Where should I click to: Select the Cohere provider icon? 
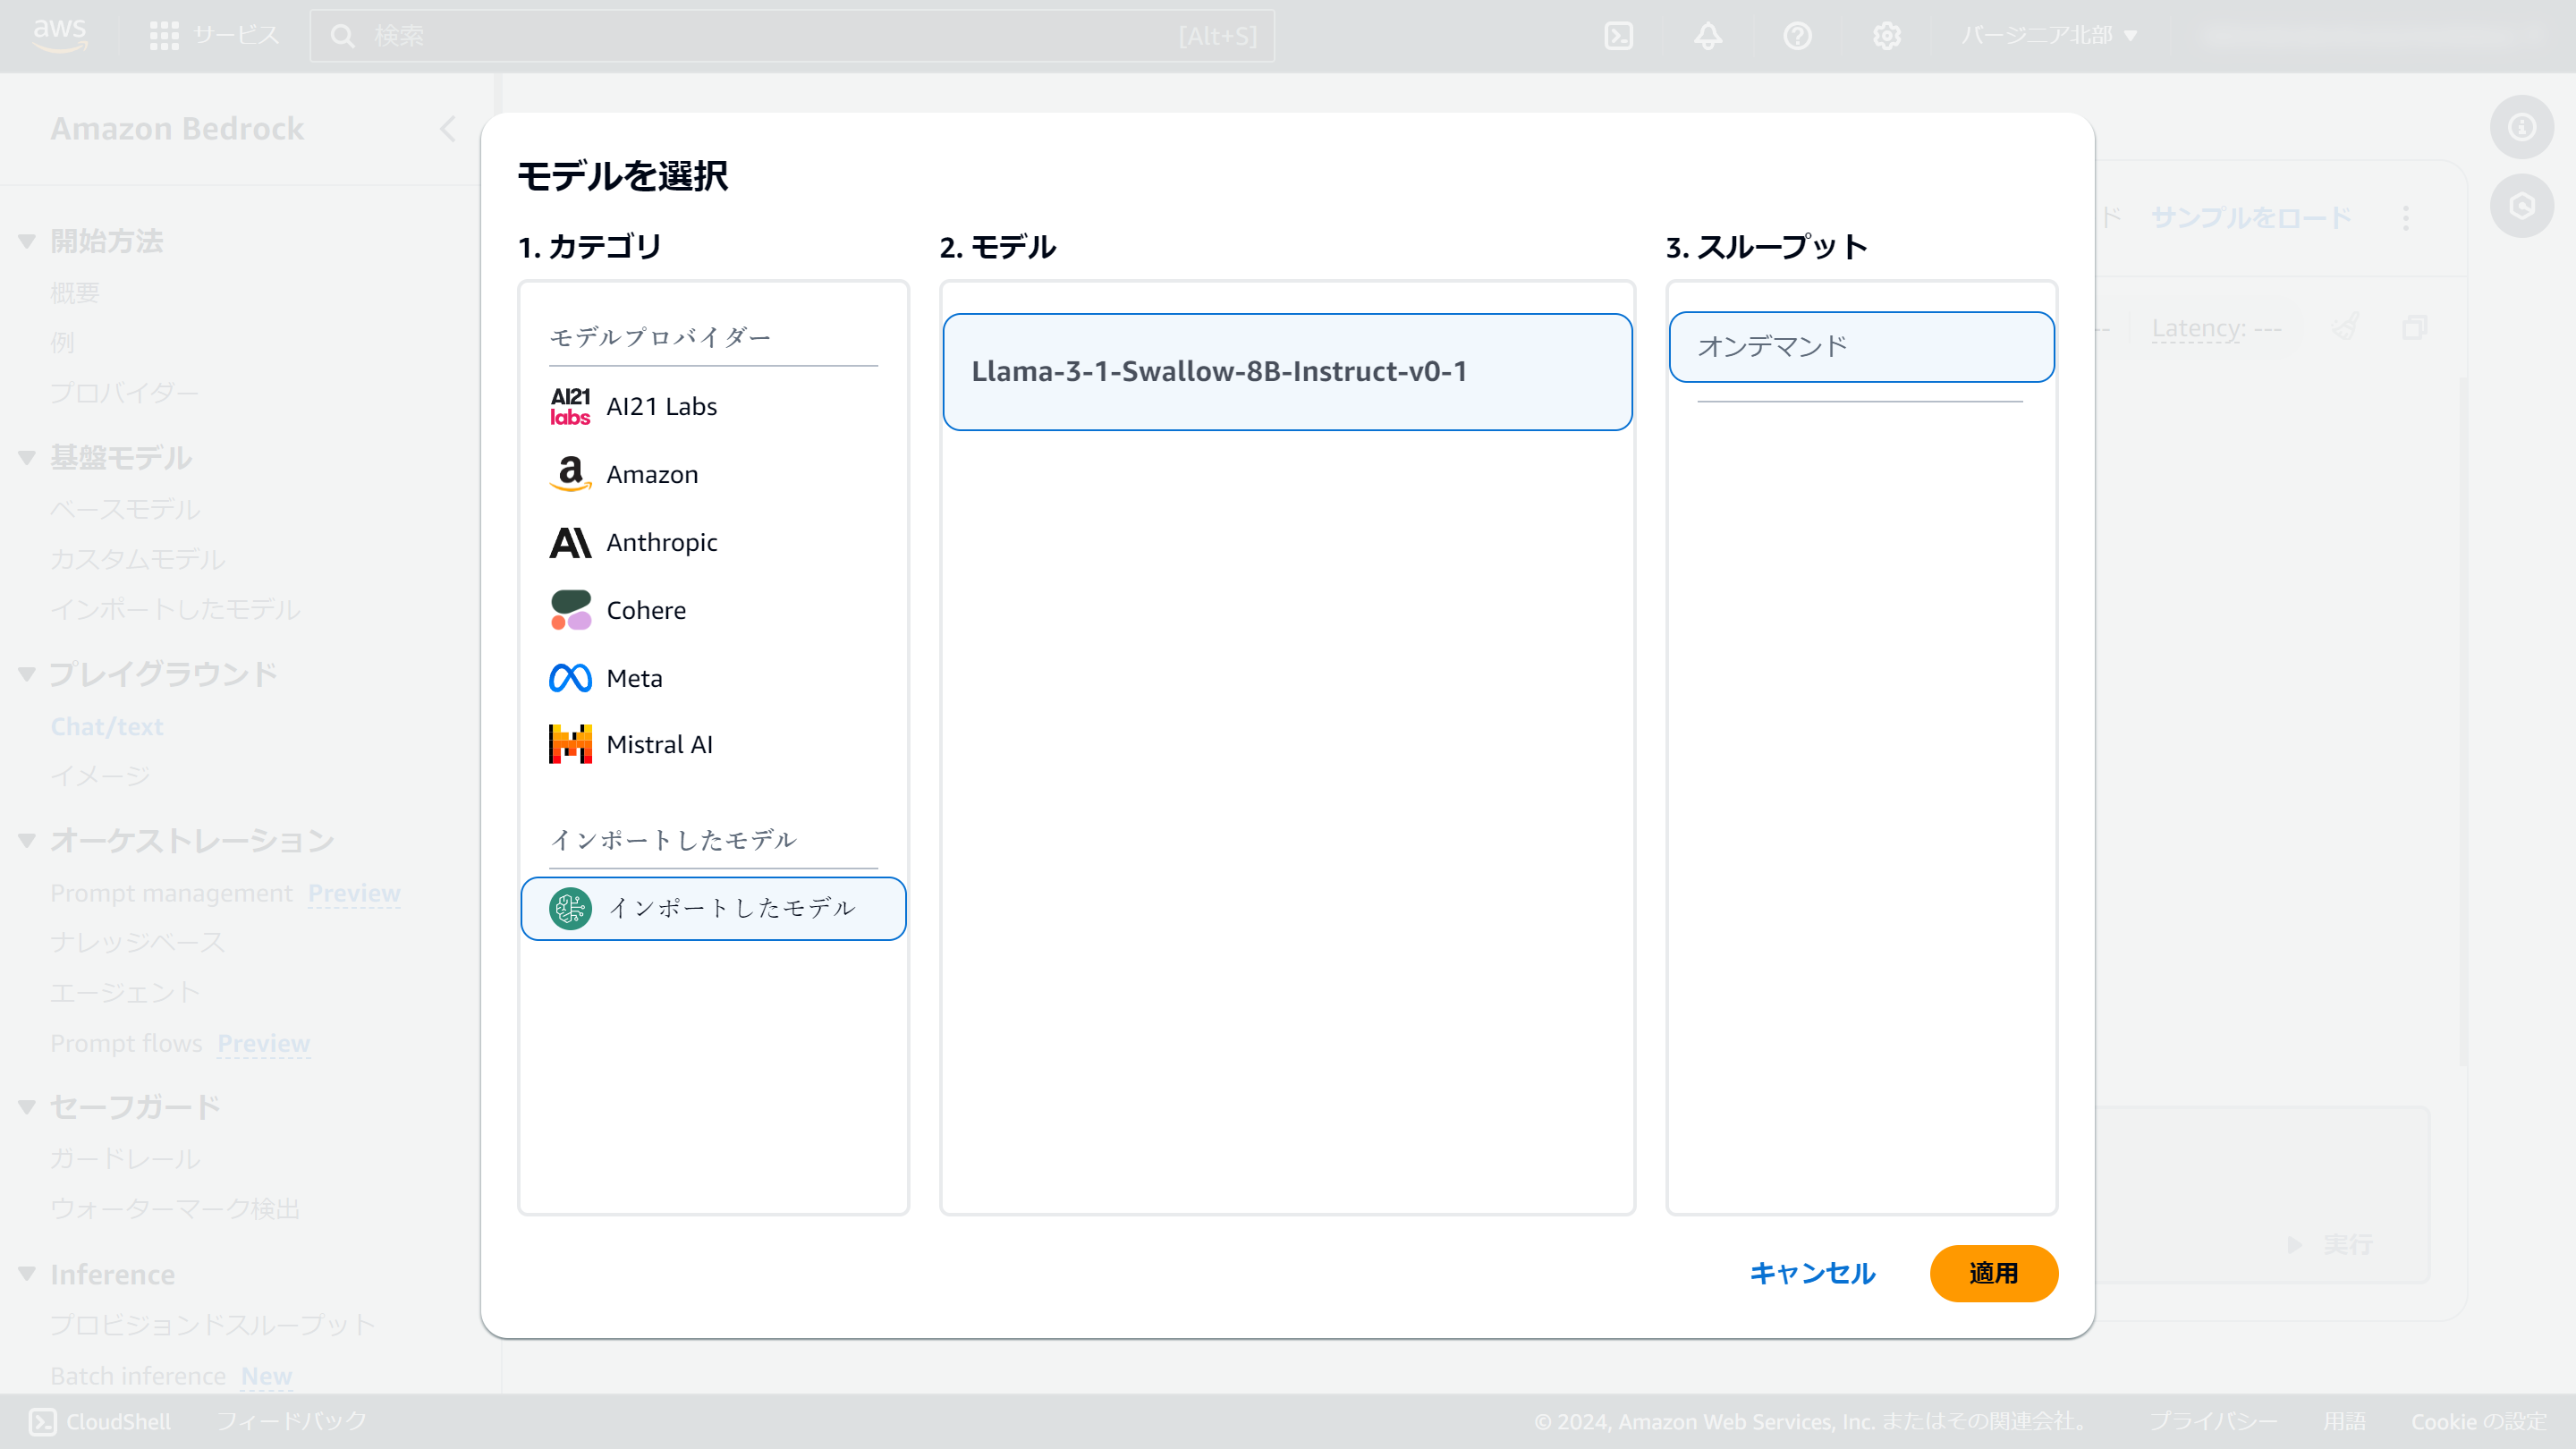[x=570, y=610]
